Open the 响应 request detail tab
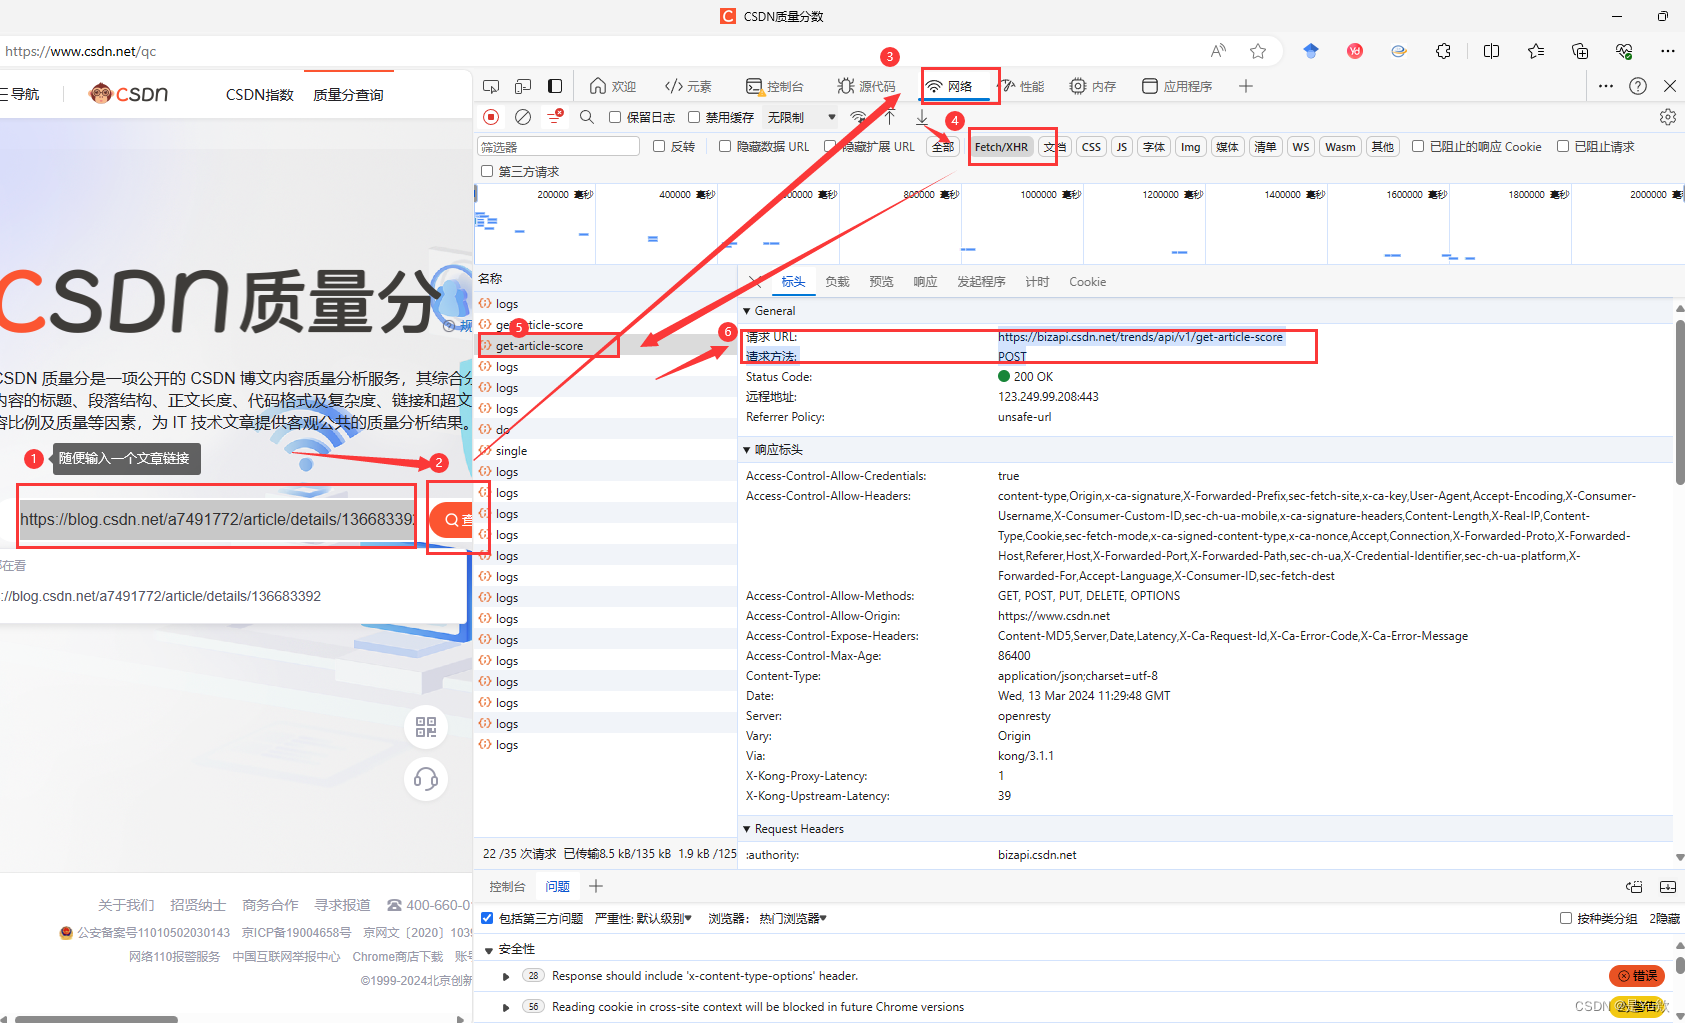The height and width of the screenshot is (1023, 1685). pyautogui.click(x=925, y=282)
